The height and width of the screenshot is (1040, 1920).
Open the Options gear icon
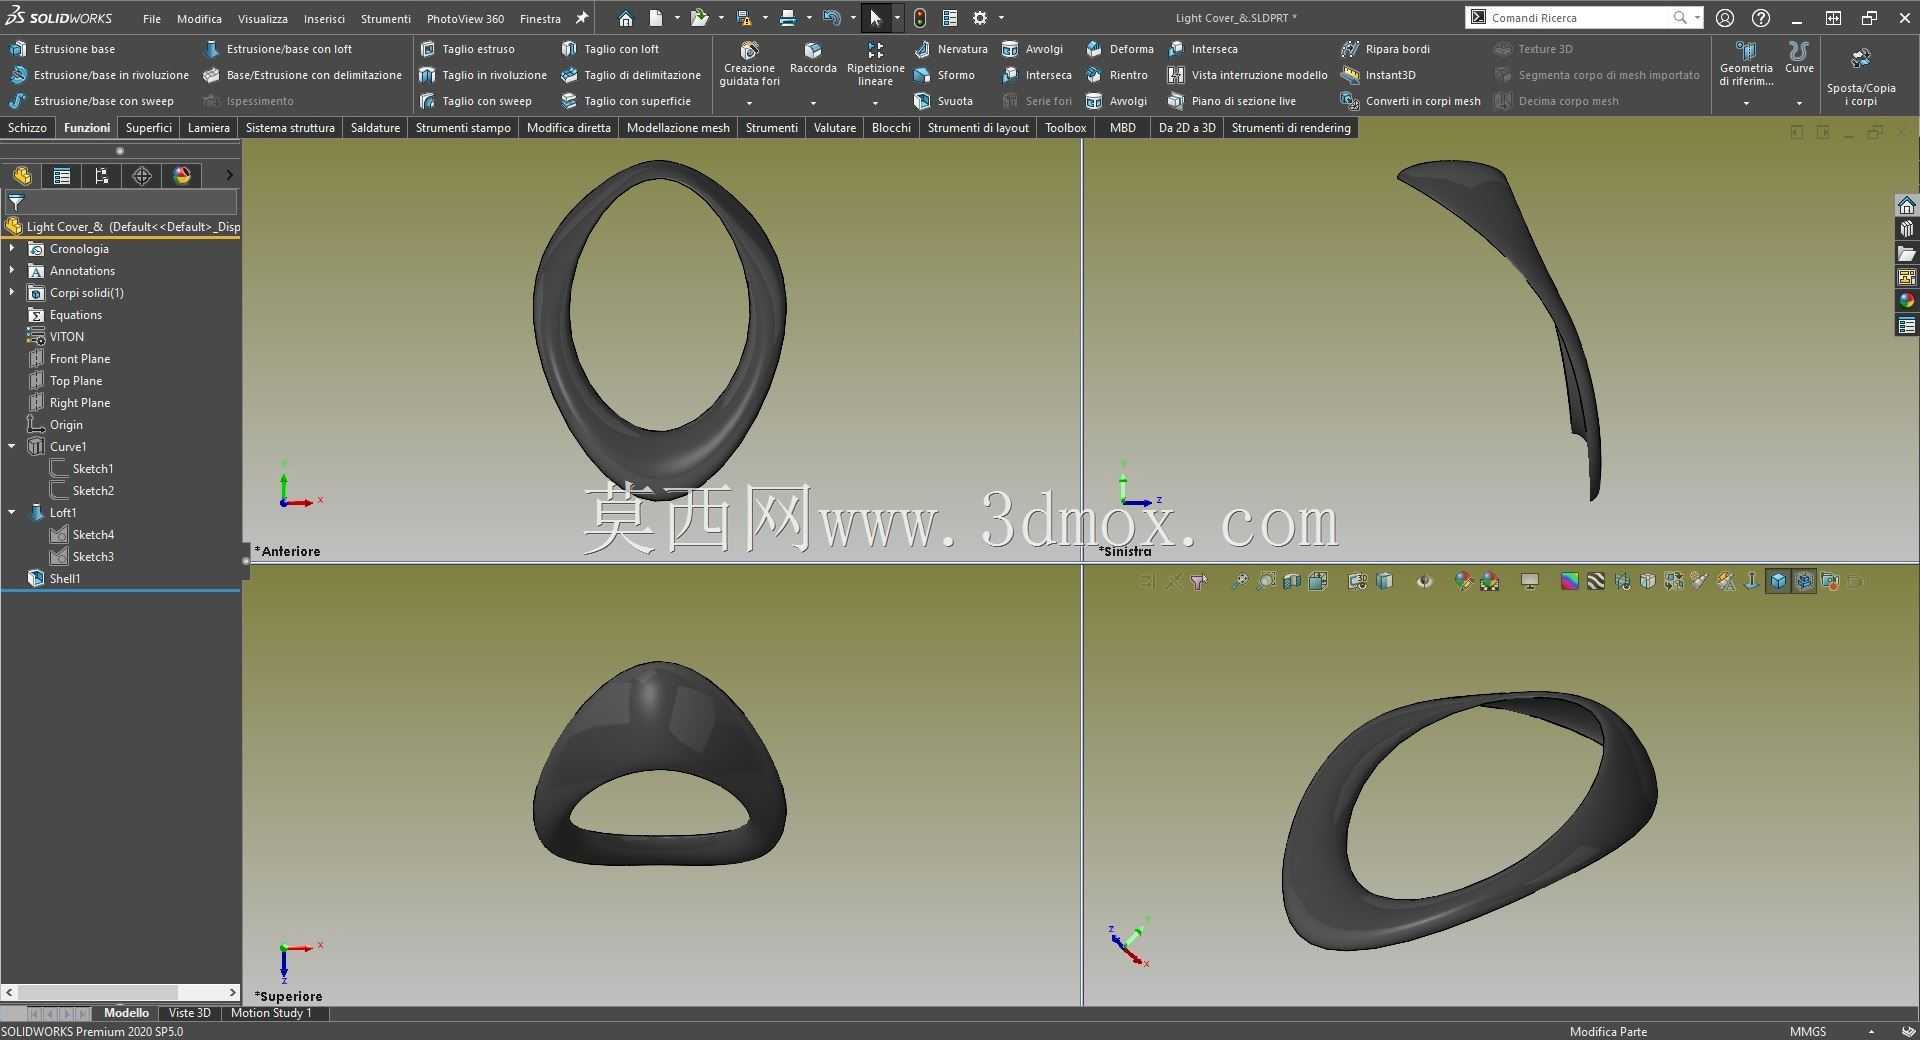click(x=980, y=18)
